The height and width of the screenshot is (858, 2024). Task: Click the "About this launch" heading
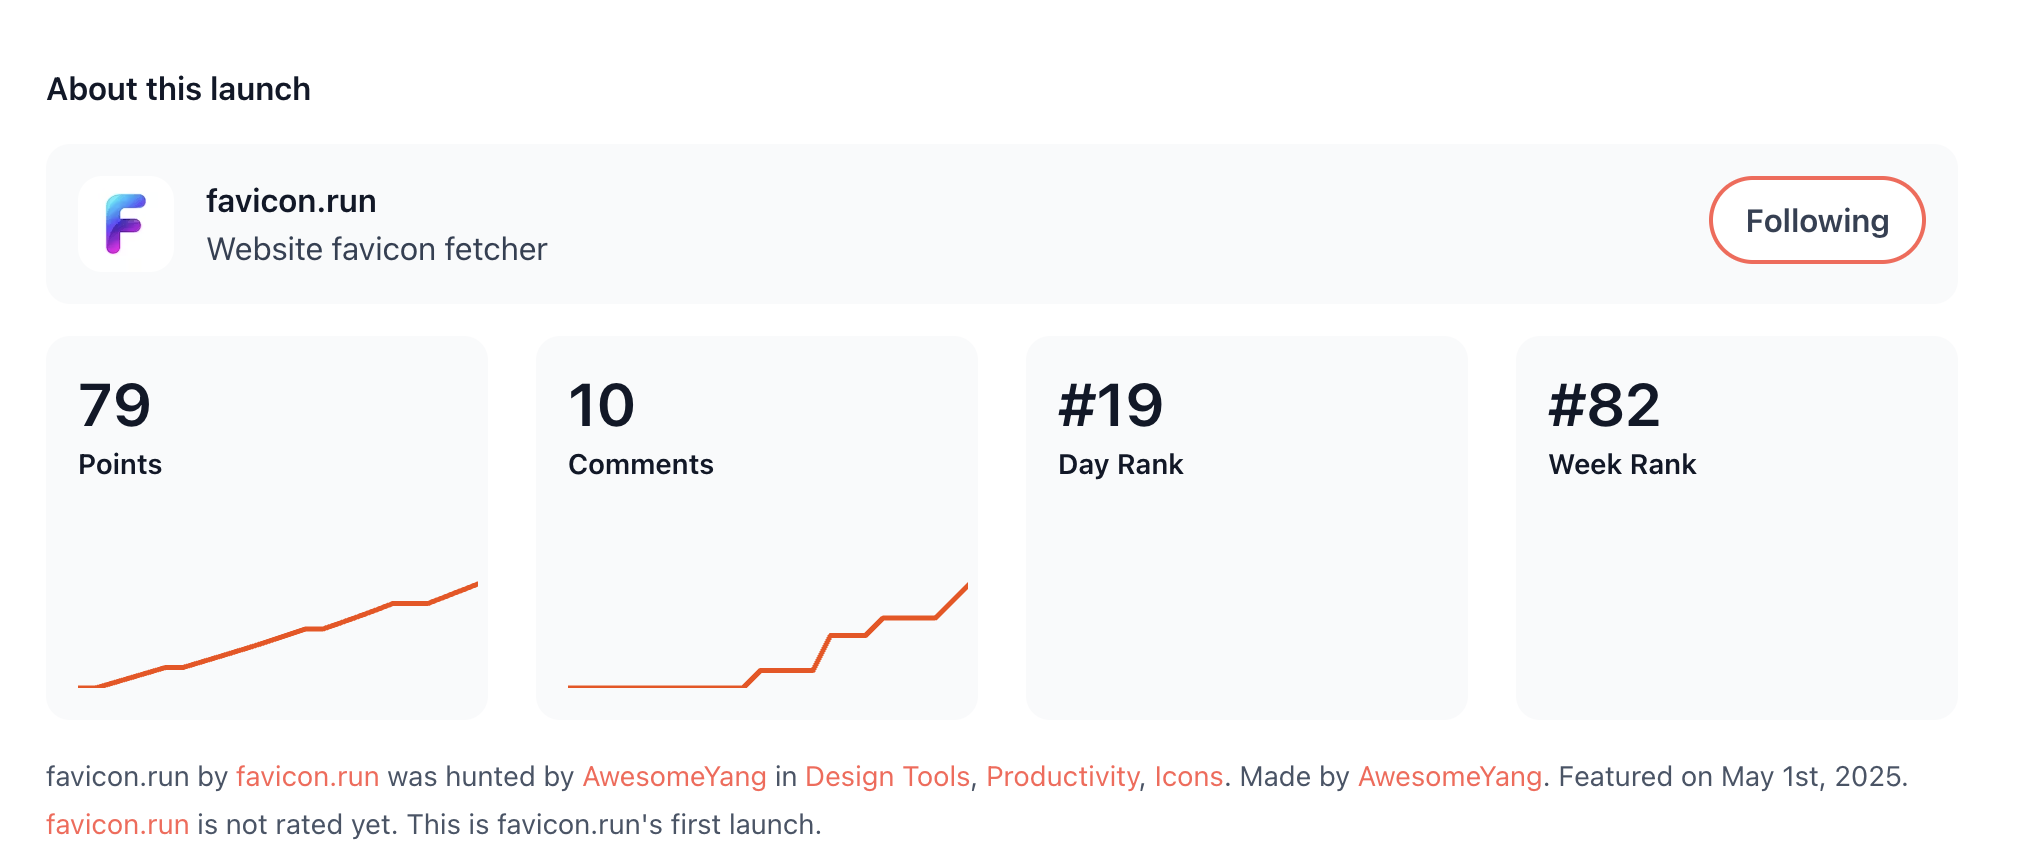(179, 89)
